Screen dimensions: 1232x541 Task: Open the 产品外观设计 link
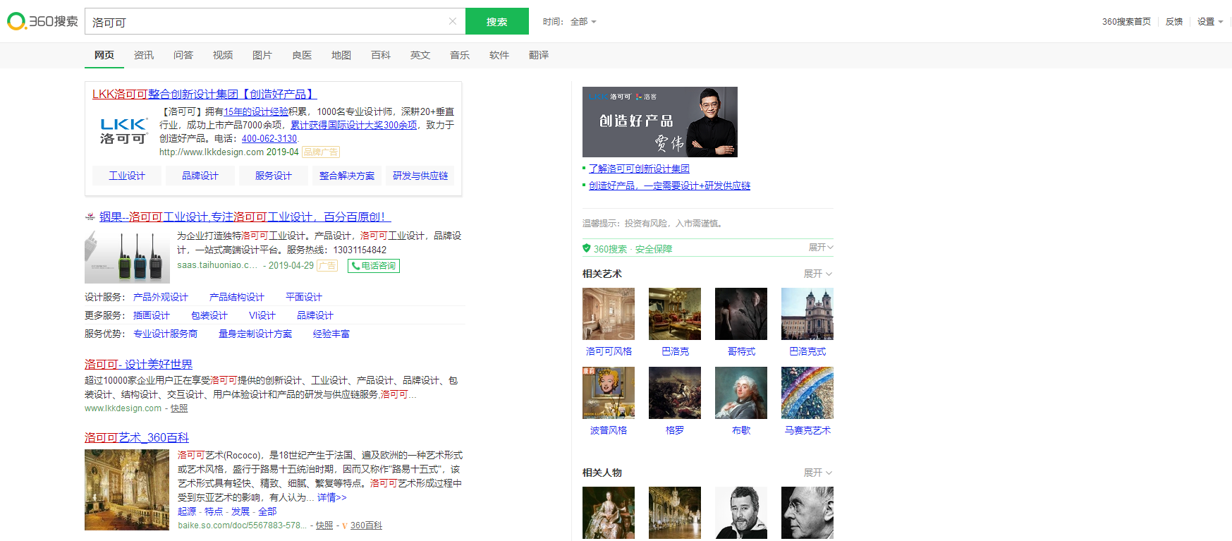pos(160,297)
